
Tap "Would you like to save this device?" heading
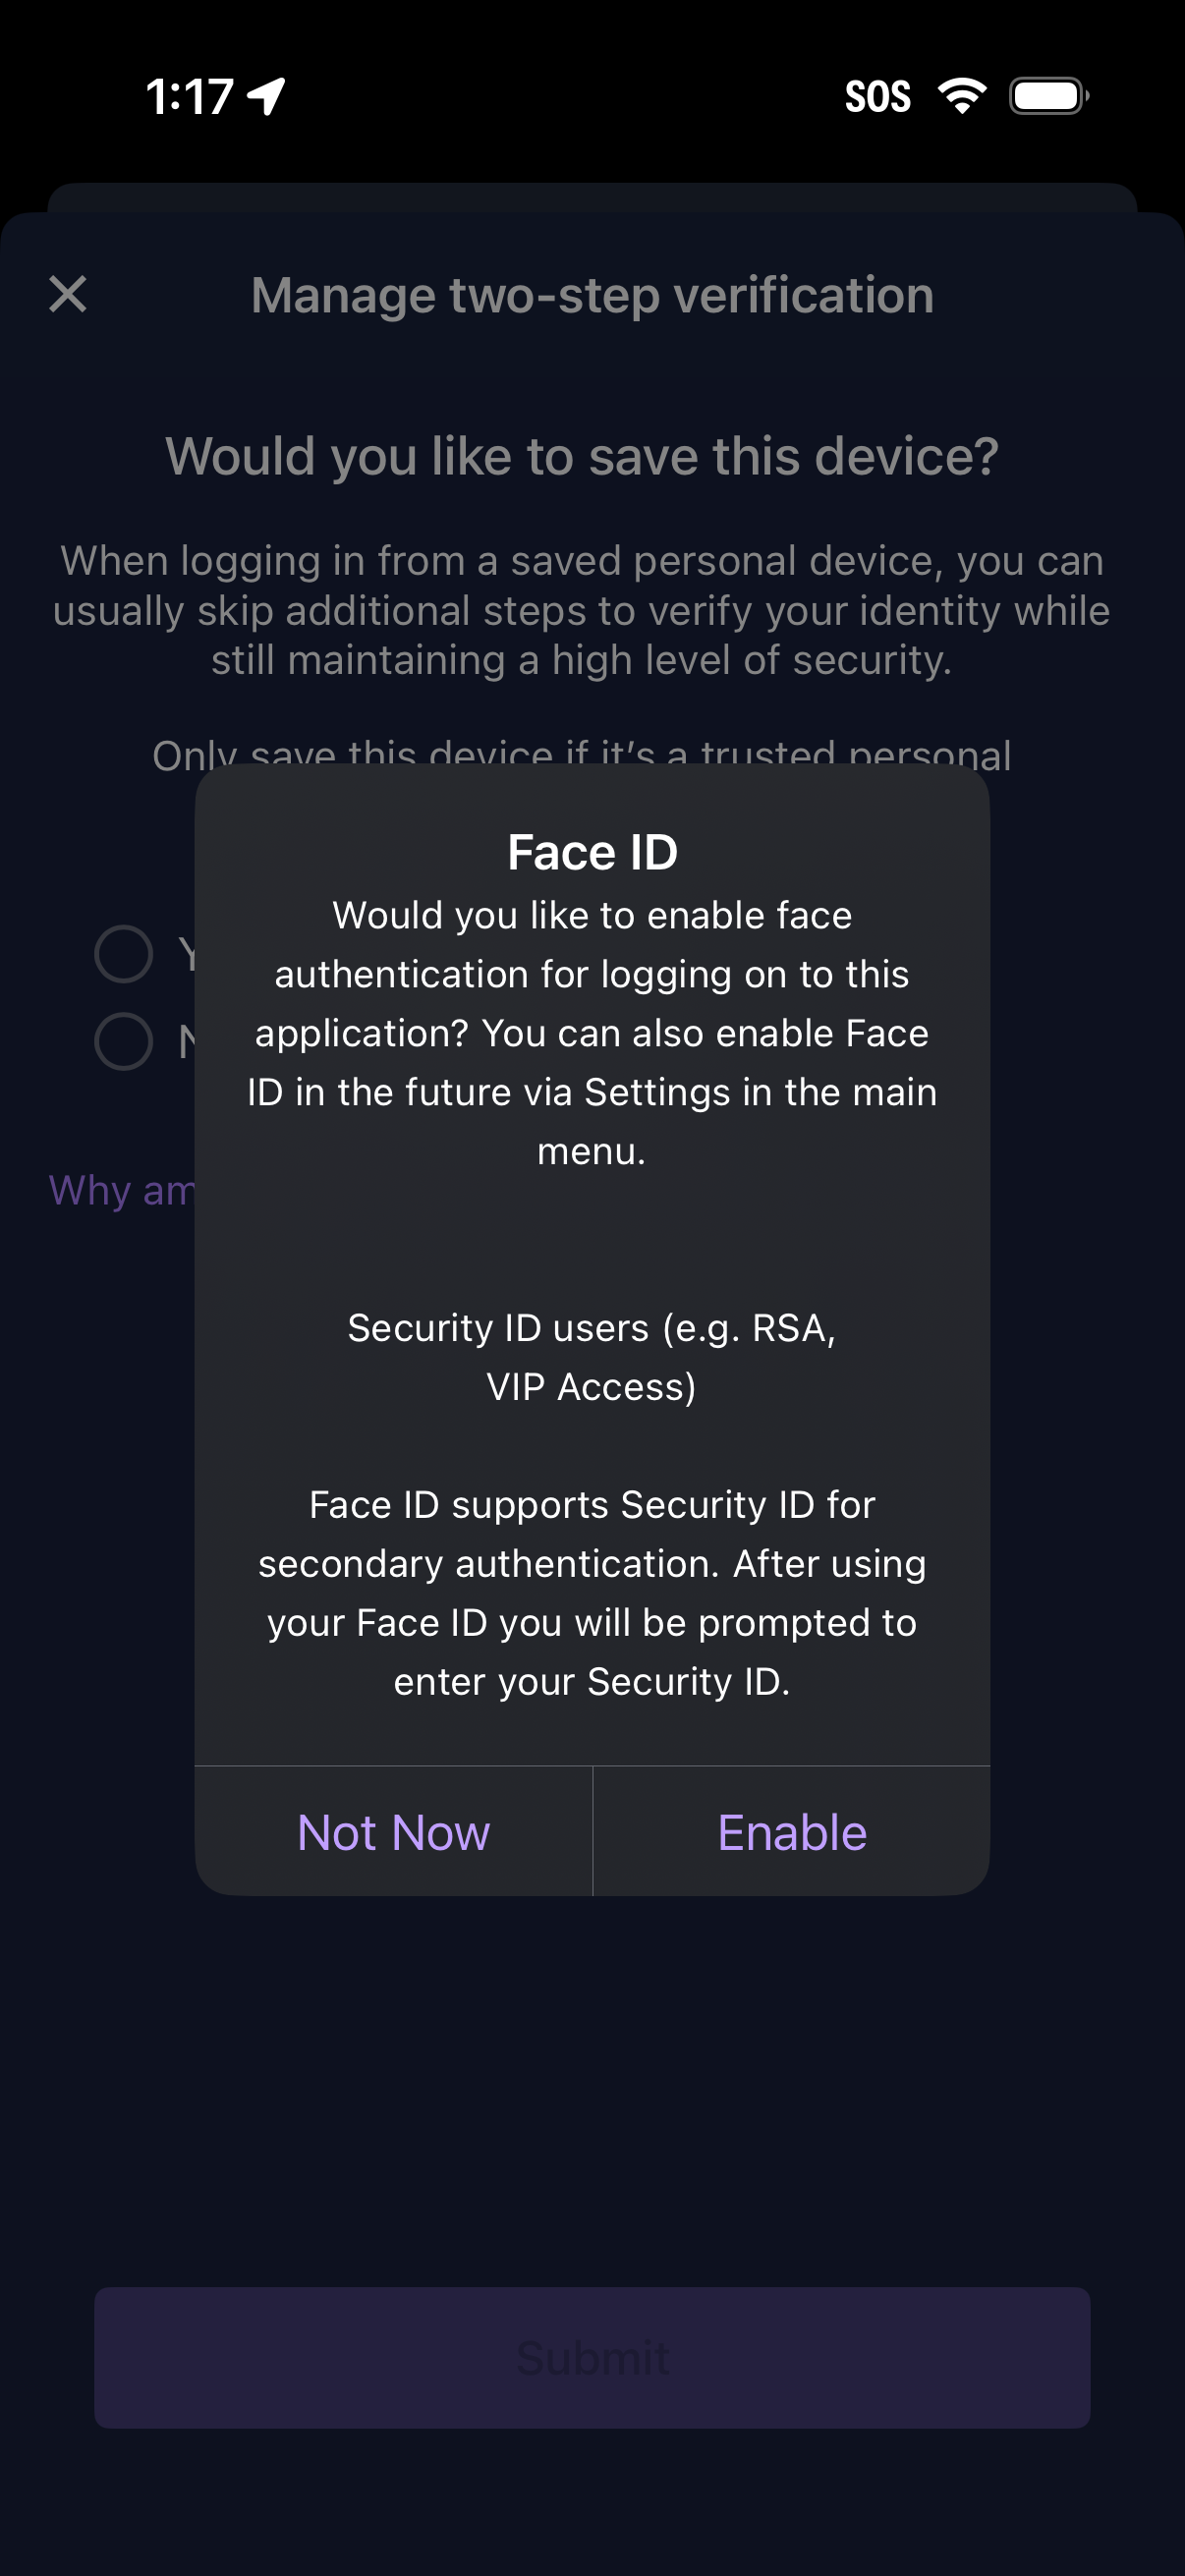point(582,457)
